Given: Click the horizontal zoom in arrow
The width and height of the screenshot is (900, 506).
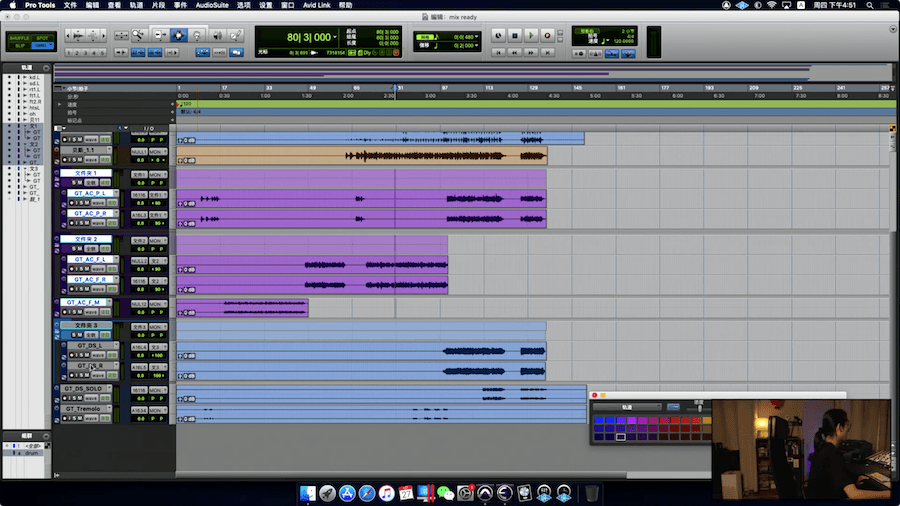Looking at the screenshot, I should (x=104, y=36).
